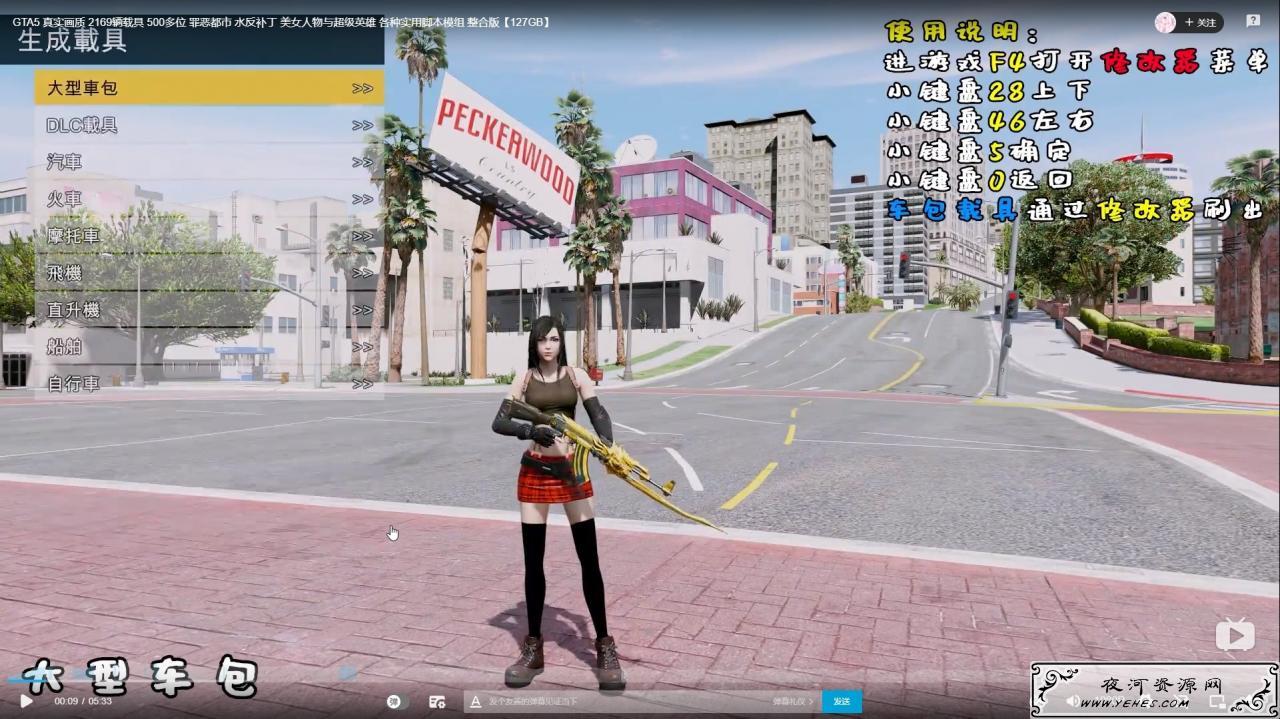Toggle the danmaku (弹) display switch
Image resolution: width=1280 pixels, height=719 pixels.
click(x=397, y=701)
